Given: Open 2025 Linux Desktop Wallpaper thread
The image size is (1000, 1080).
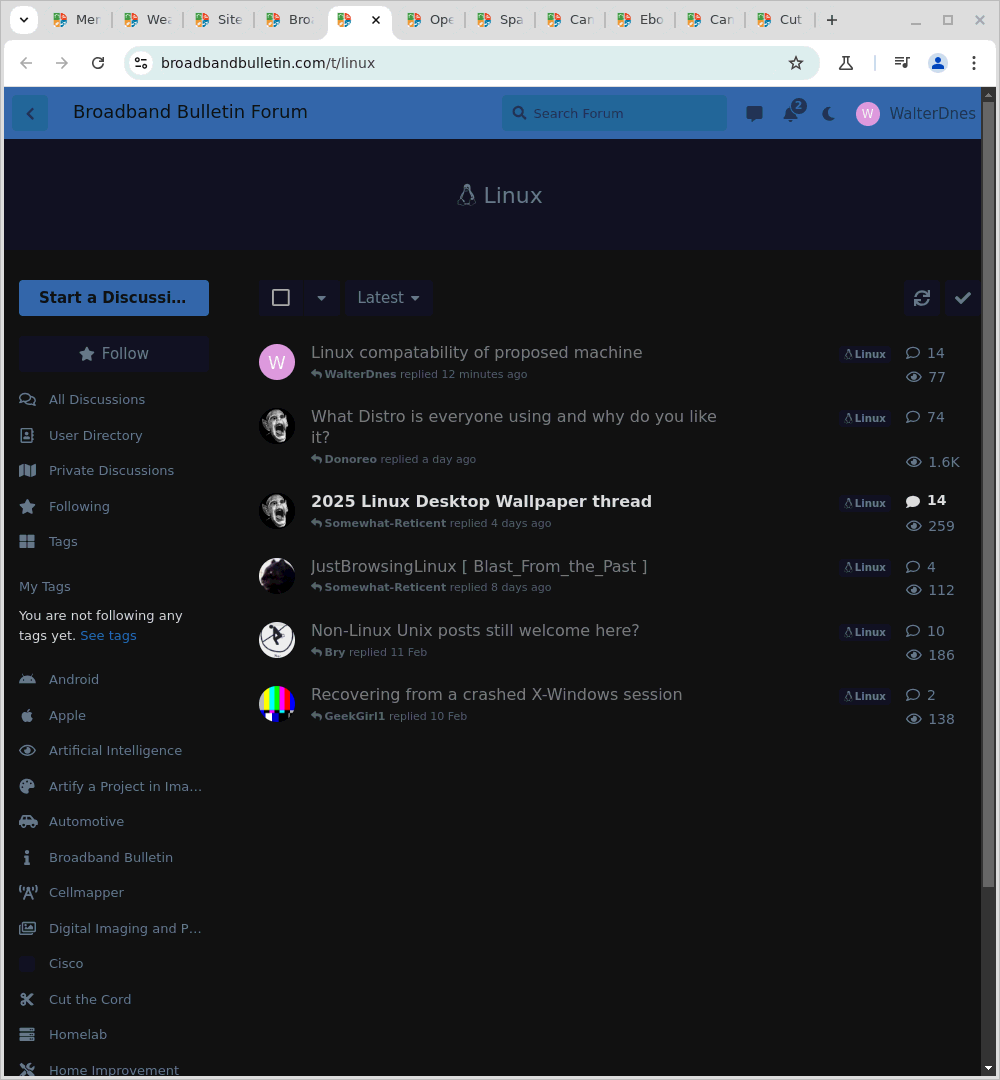Looking at the screenshot, I should tap(481, 501).
